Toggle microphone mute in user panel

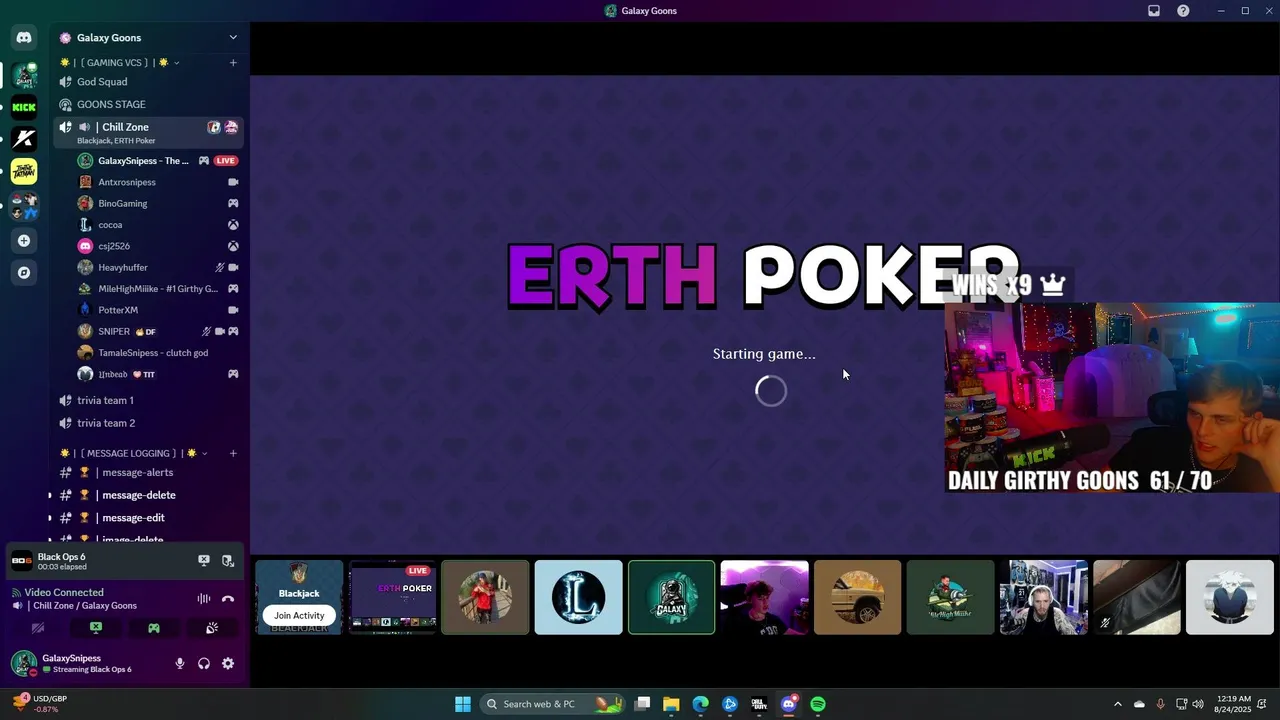(x=180, y=663)
